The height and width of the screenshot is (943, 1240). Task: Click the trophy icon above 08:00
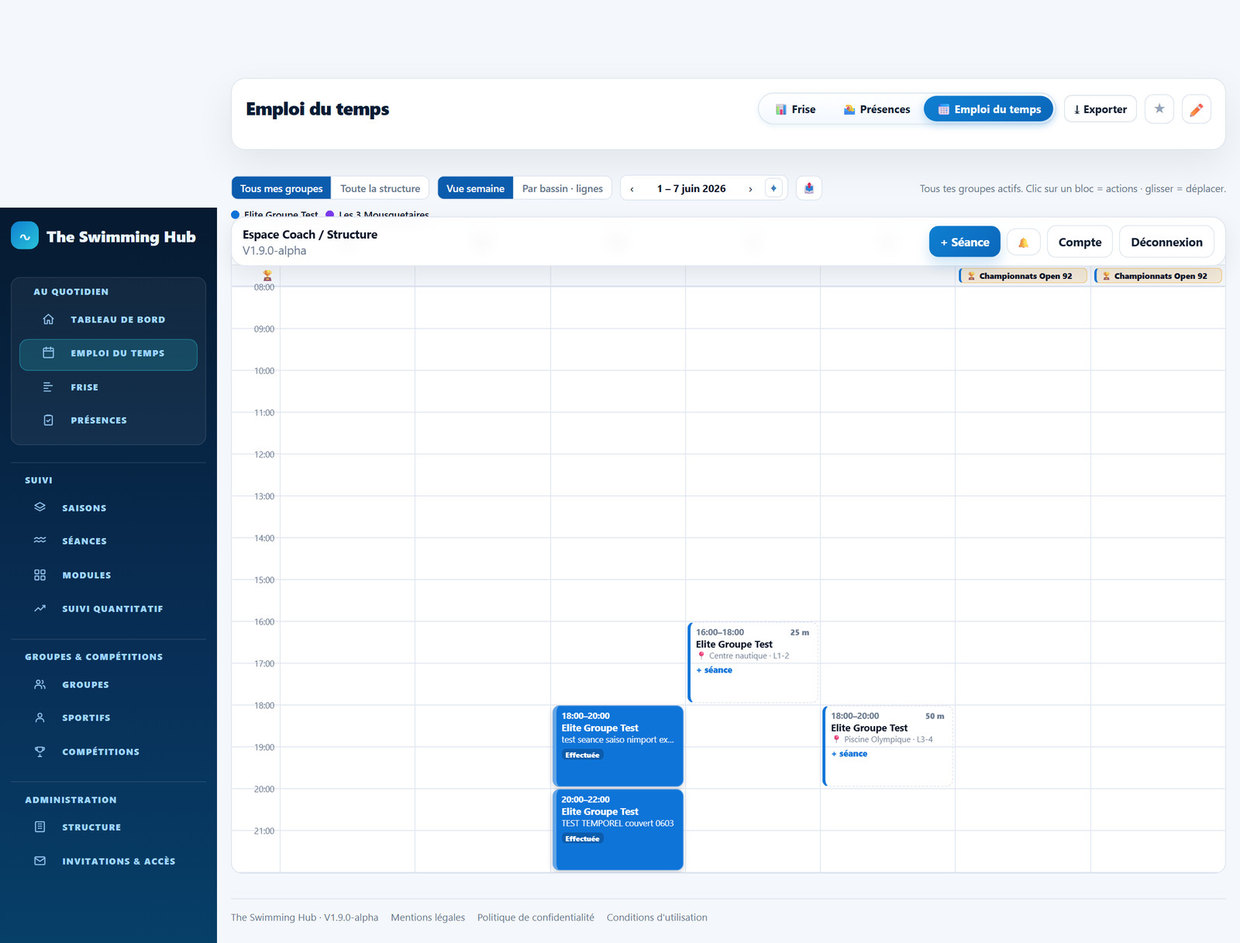coord(267,275)
